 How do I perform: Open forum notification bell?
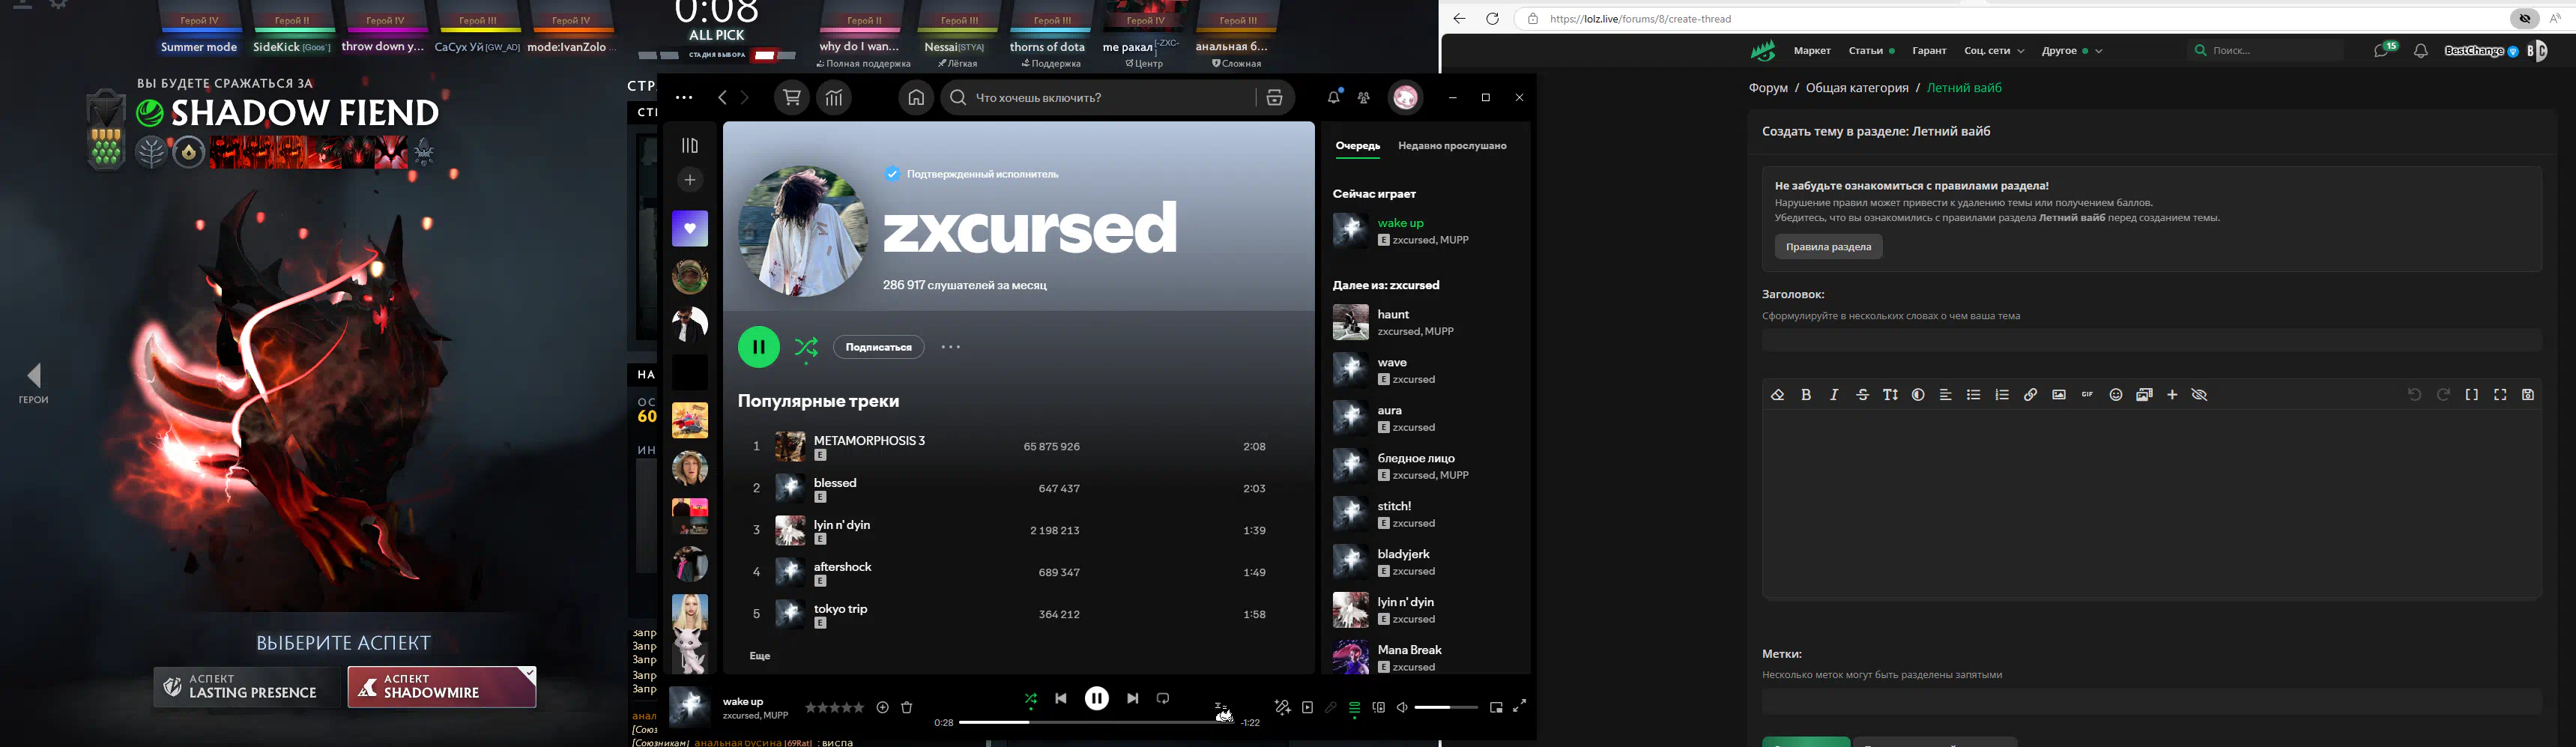(x=2420, y=51)
